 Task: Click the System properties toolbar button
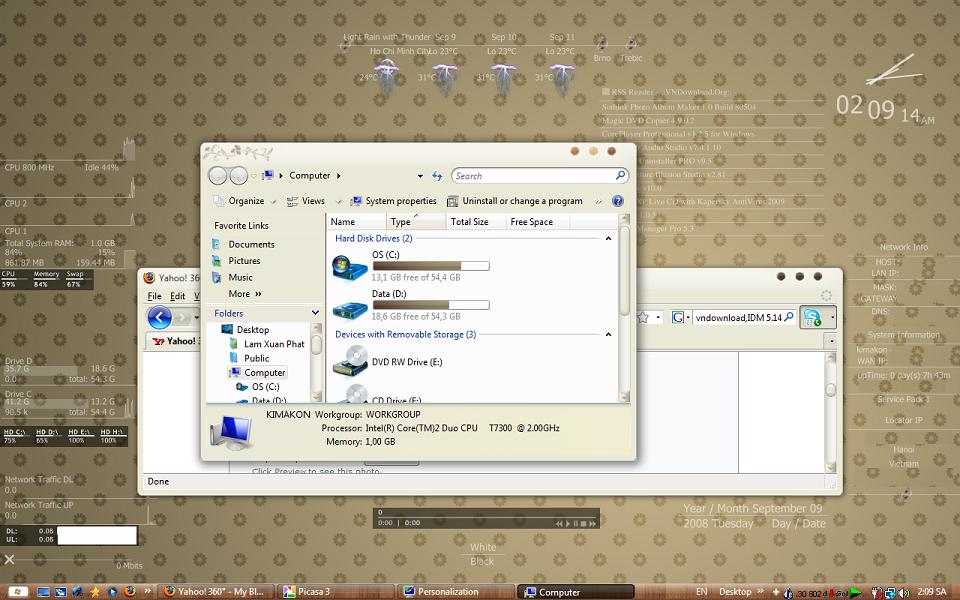393,201
